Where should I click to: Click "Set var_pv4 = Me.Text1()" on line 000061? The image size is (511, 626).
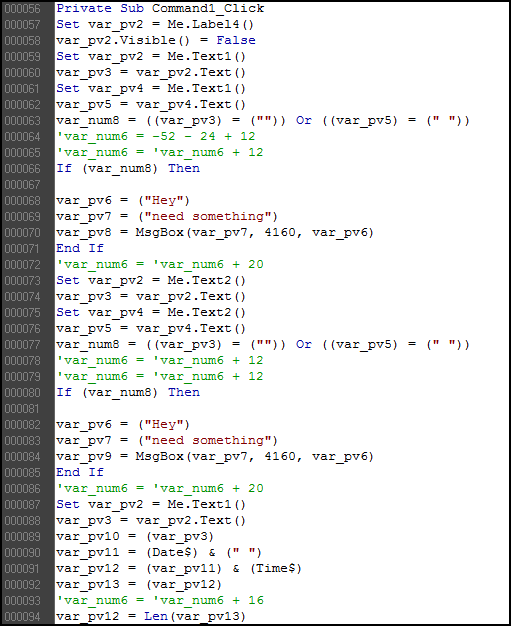click(x=151, y=89)
